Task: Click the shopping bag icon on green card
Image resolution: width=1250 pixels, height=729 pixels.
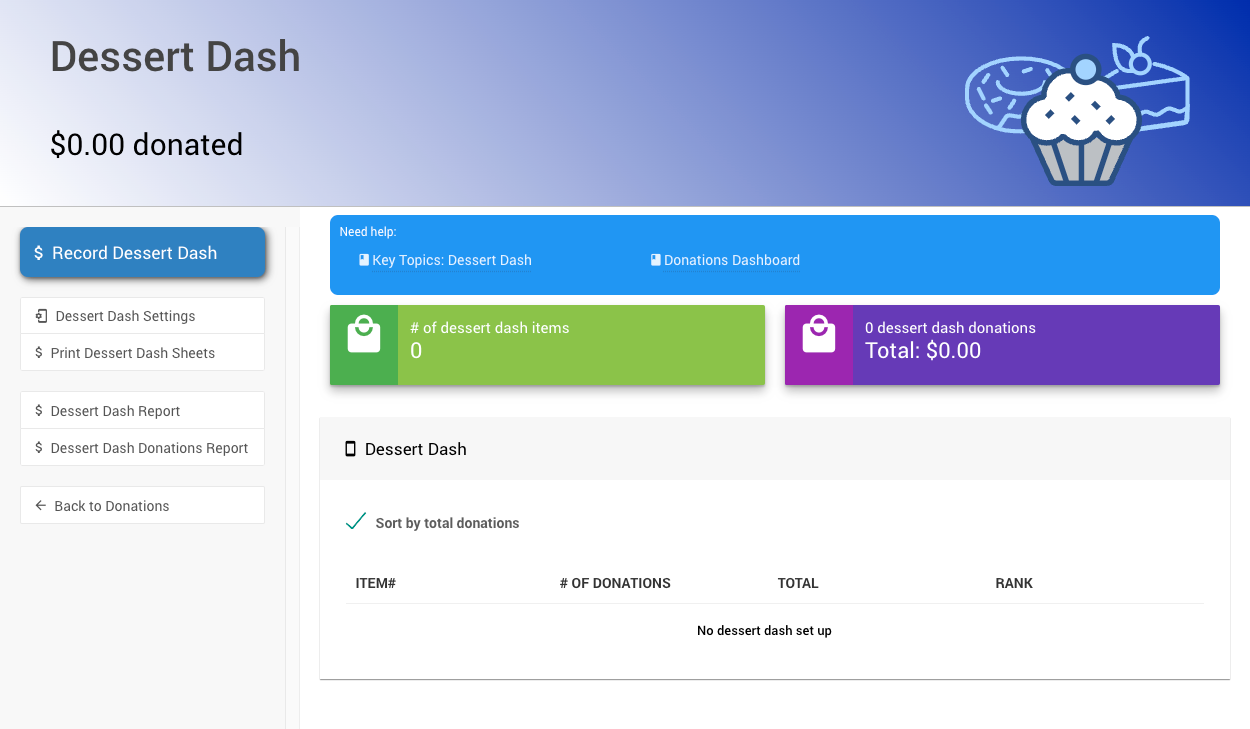Action: click(364, 335)
